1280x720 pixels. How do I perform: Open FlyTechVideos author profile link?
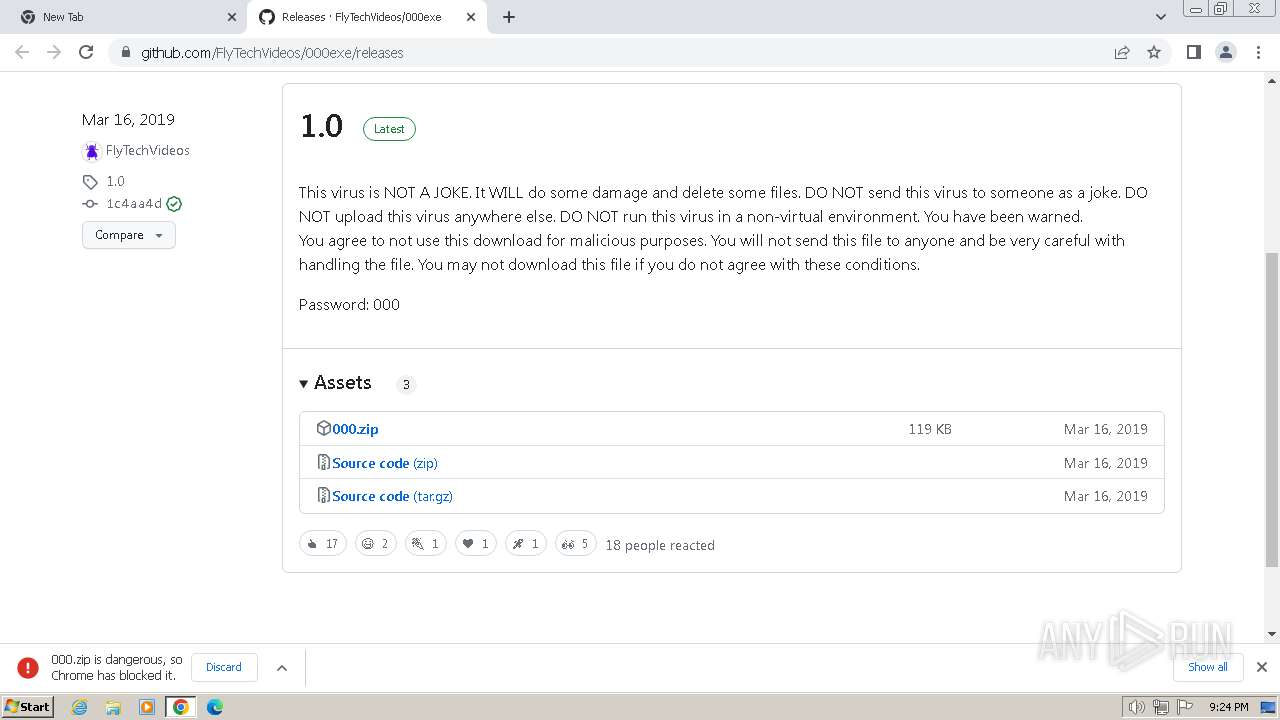pos(148,151)
